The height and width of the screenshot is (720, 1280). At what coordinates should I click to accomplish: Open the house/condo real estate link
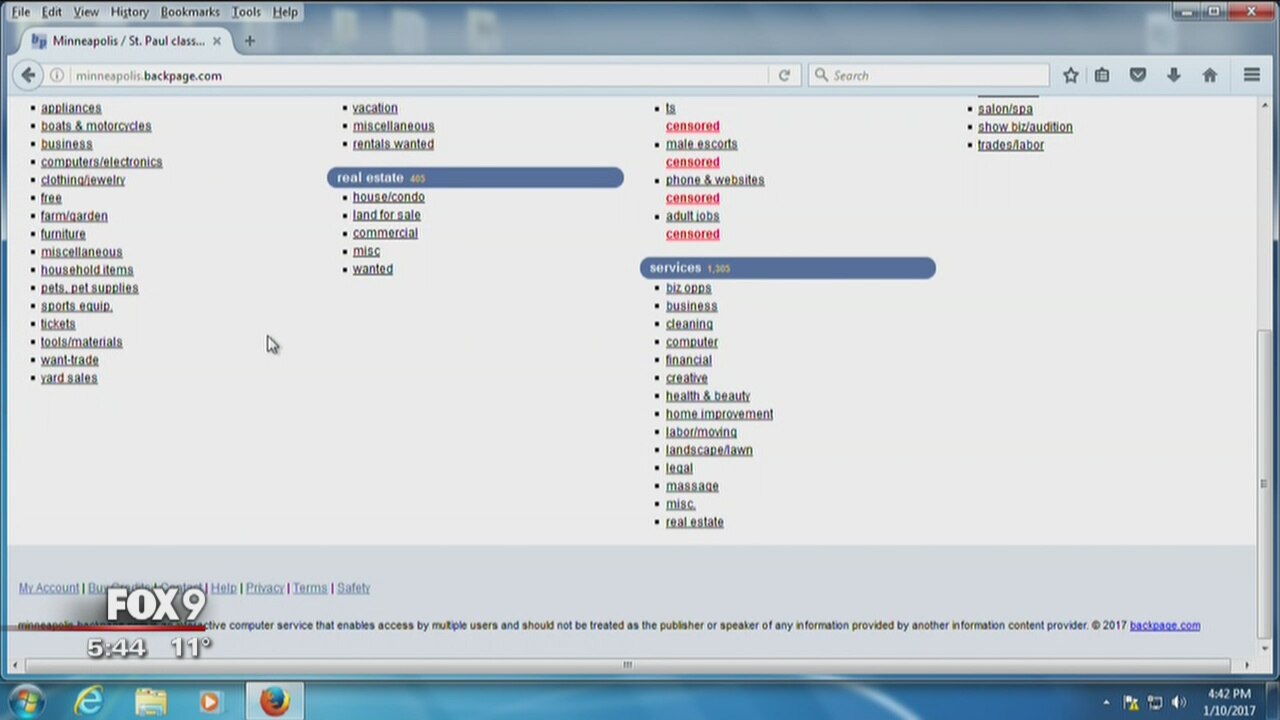coord(388,197)
